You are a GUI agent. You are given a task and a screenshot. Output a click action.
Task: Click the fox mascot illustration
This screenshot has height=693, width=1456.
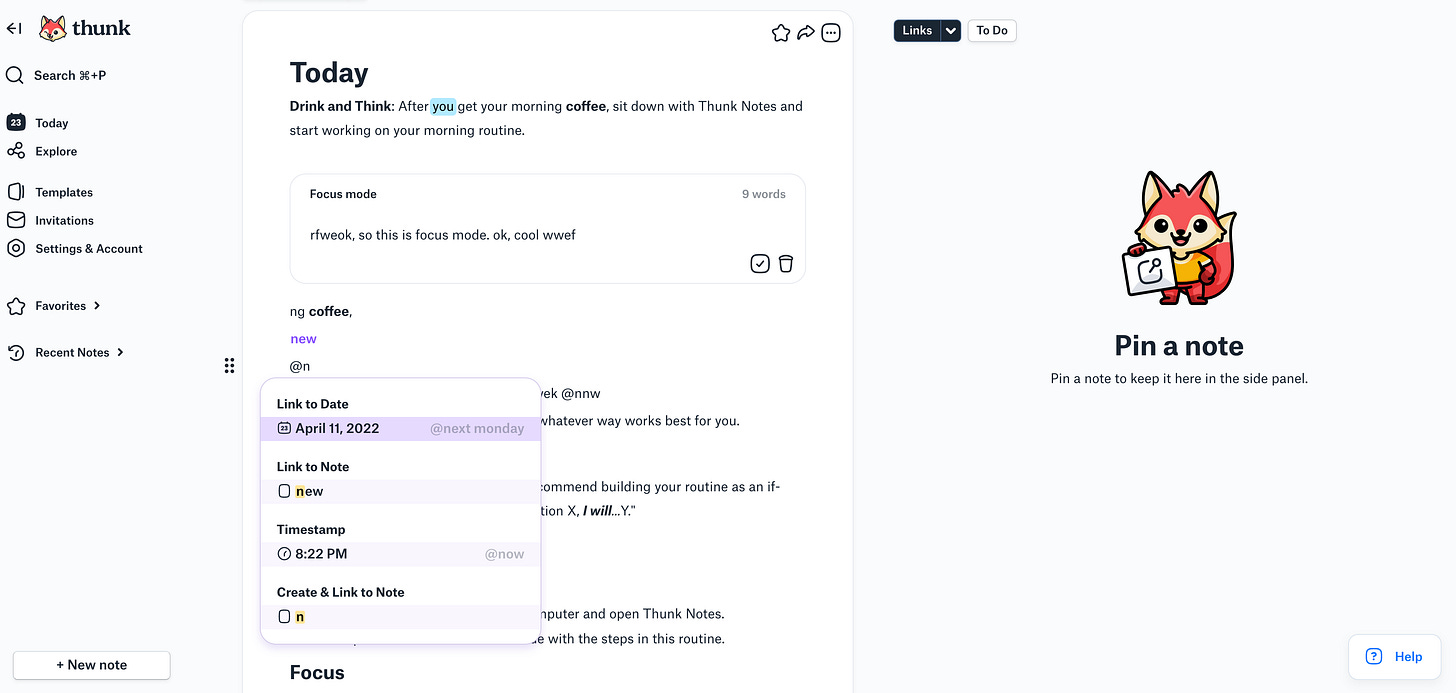pyautogui.click(x=1179, y=240)
